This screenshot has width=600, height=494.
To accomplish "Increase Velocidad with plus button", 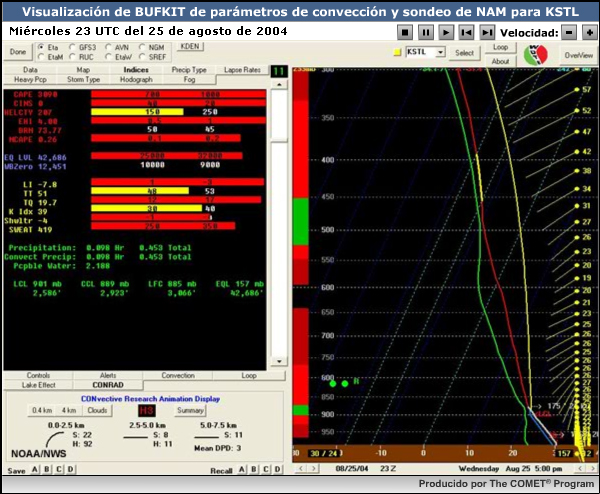I will [589, 33].
